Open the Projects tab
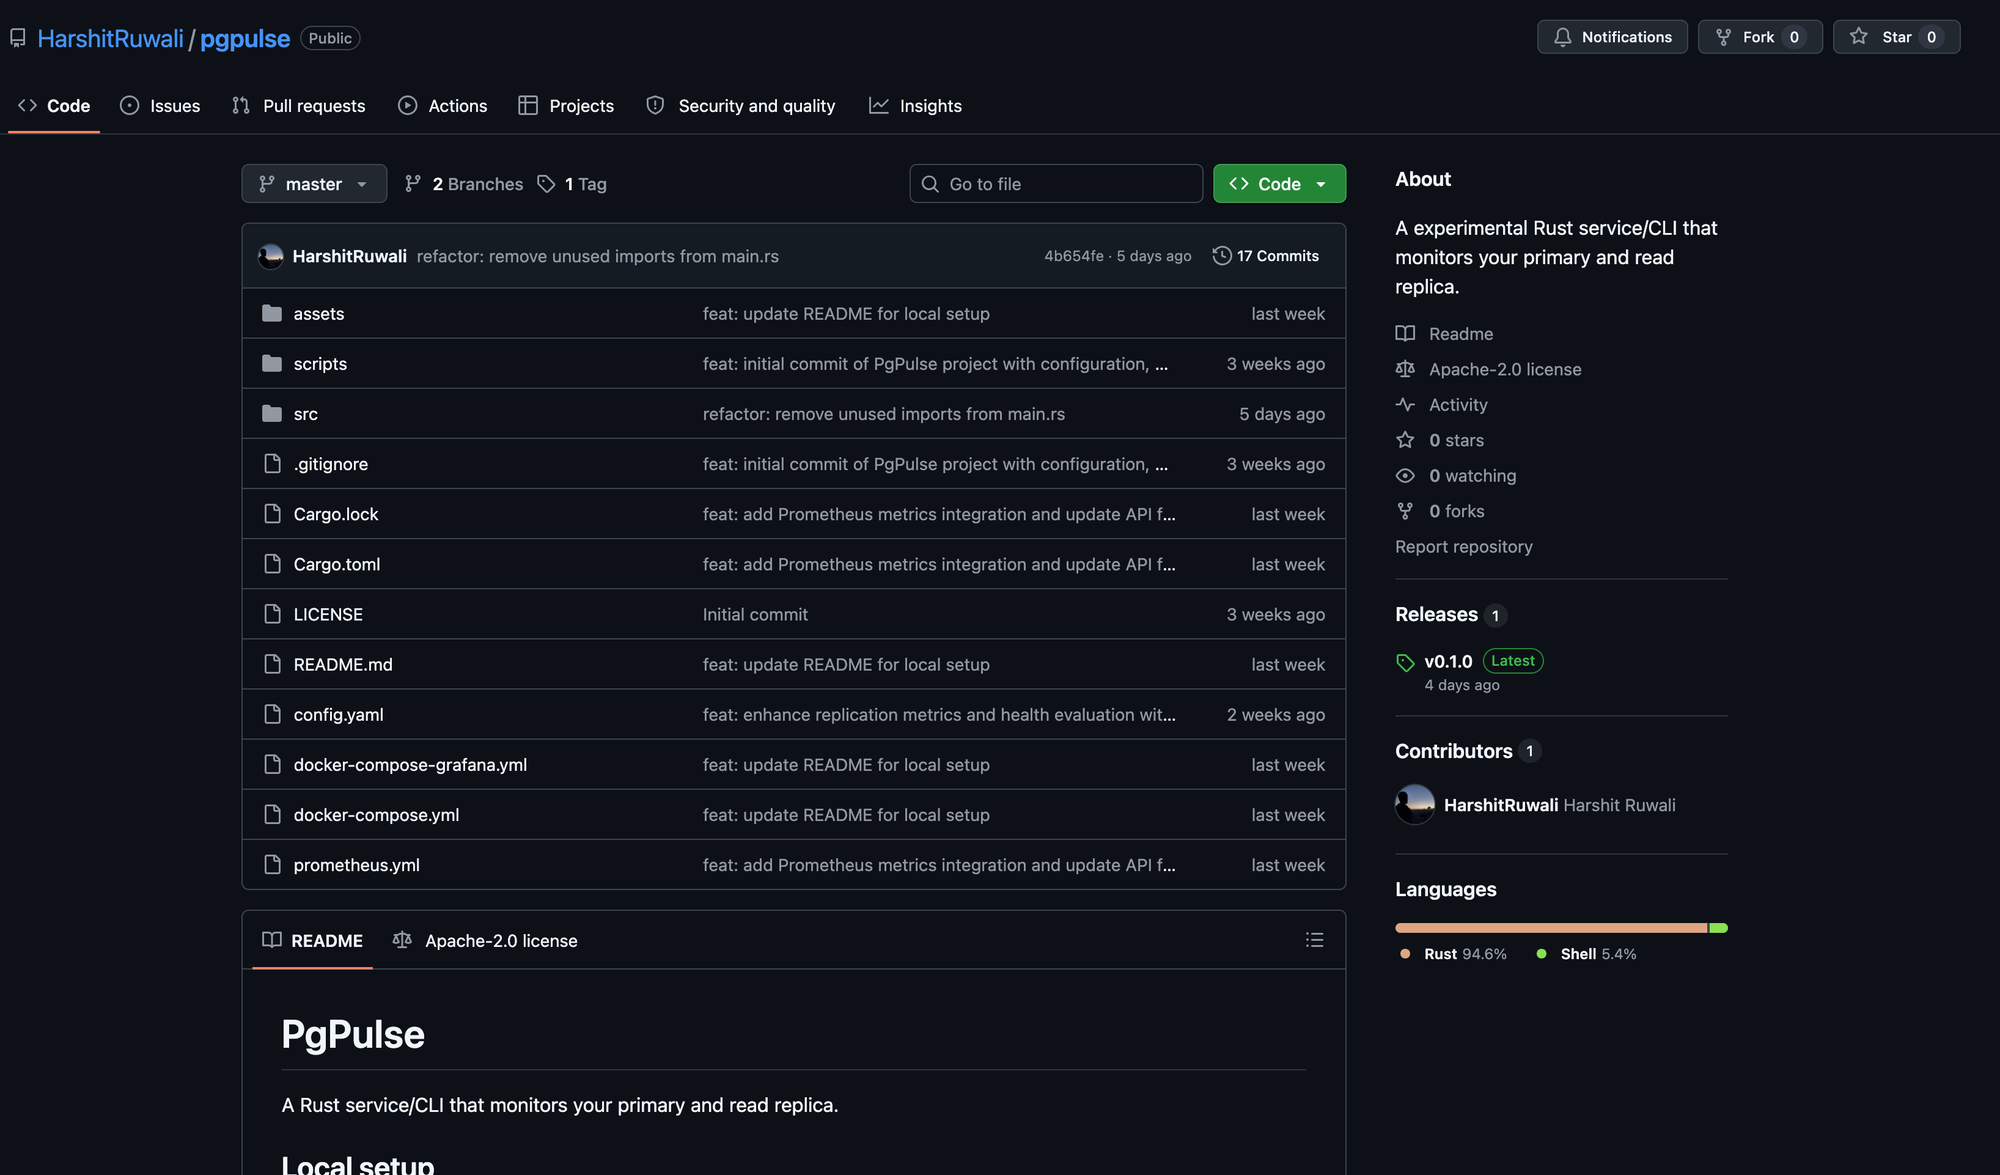Image resolution: width=2000 pixels, height=1175 pixels. point(566,106)
